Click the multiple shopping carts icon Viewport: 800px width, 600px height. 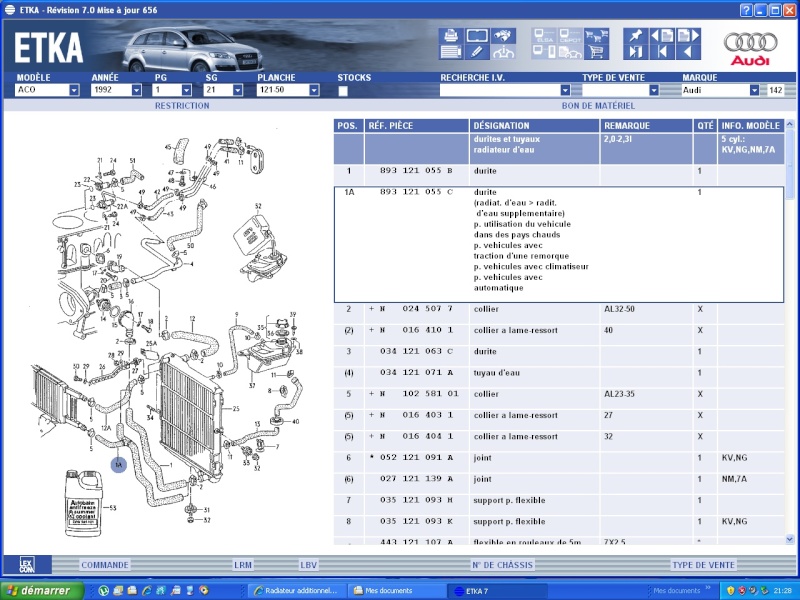[596, 36]
